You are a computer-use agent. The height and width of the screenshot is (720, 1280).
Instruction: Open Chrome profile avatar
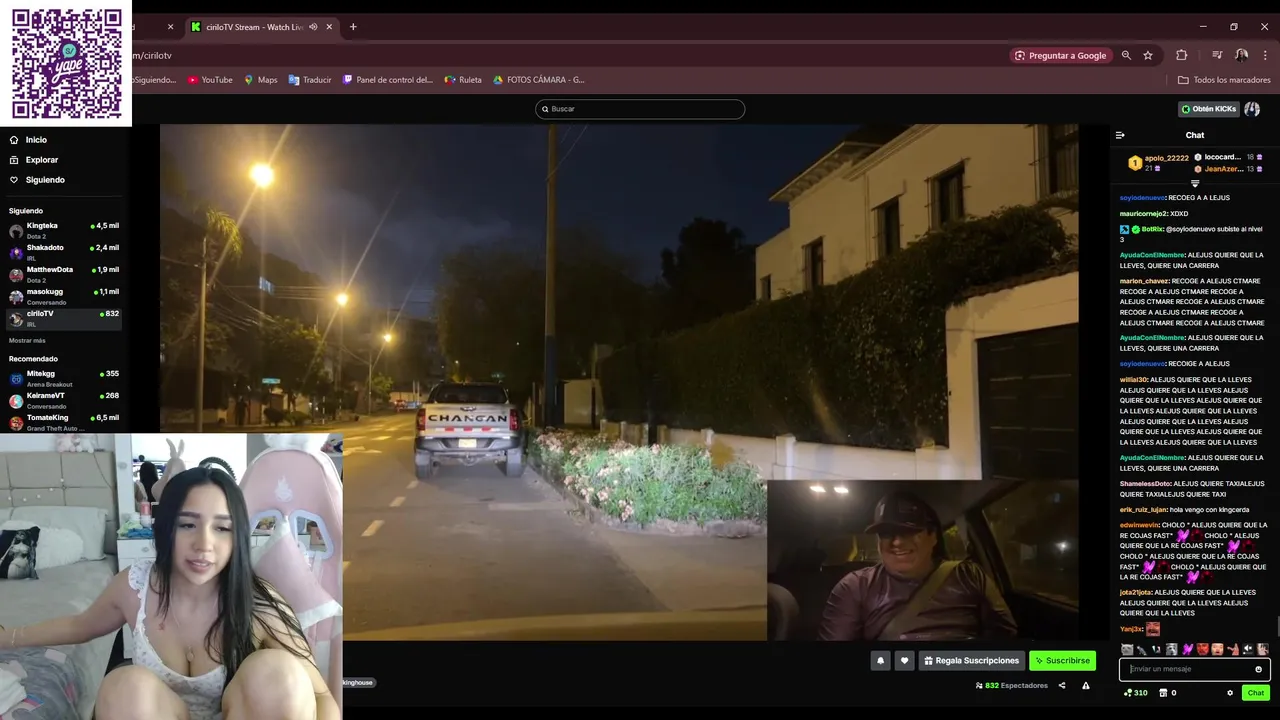(1241, 56)
